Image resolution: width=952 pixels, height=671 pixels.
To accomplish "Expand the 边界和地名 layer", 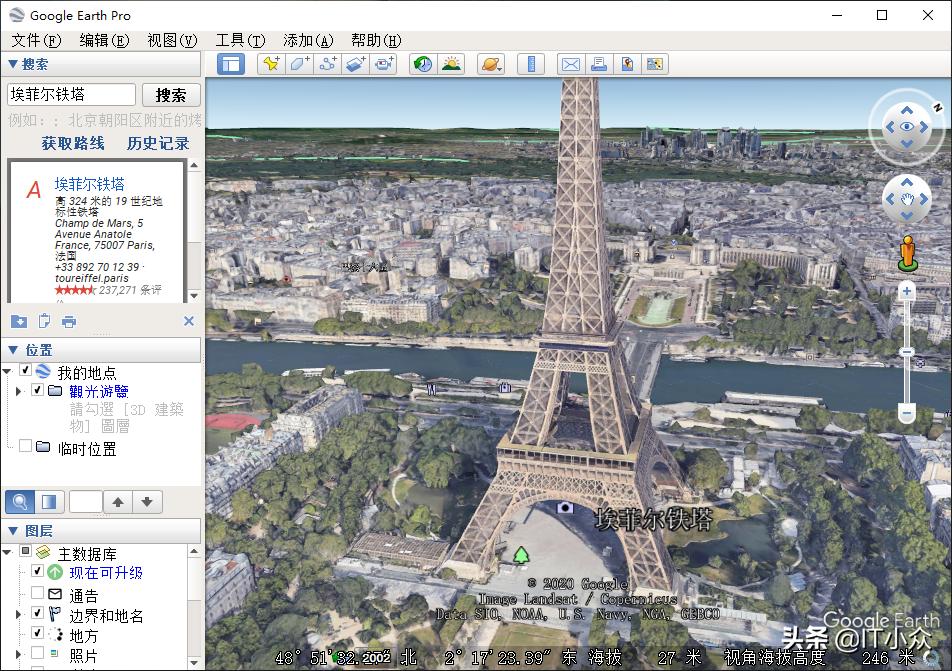I will [x=18, y=615].
